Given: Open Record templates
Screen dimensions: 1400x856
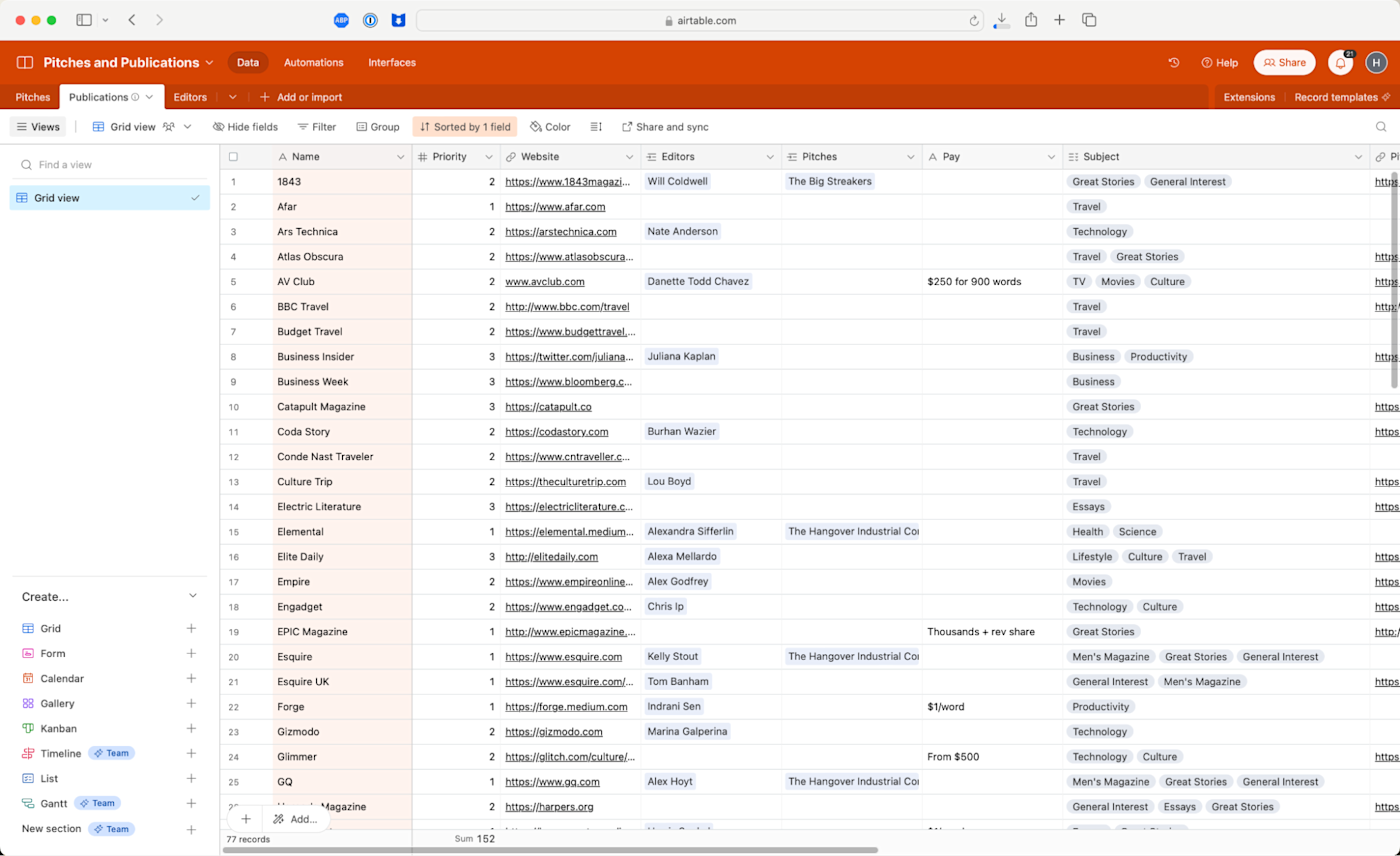Looking at the screenshot, I should tap(1342, 97).
